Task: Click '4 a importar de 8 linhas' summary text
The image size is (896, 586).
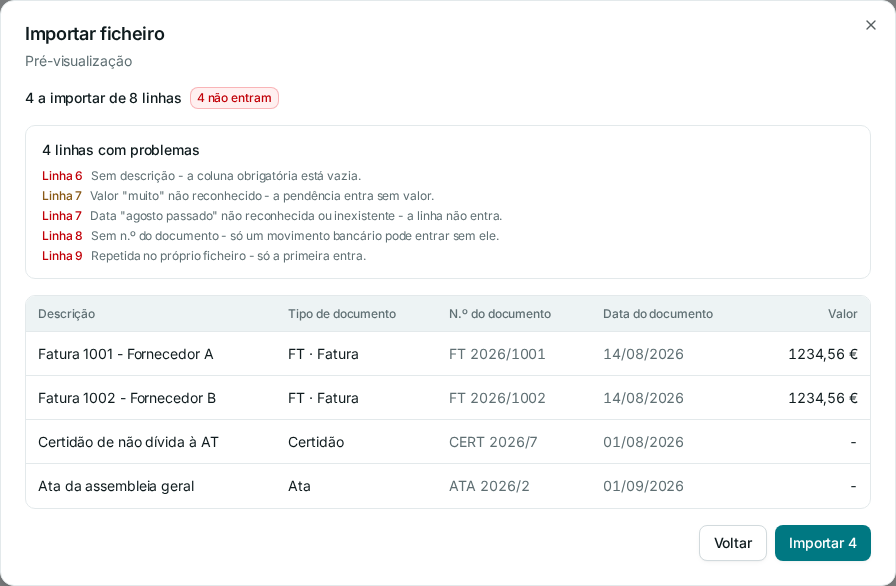Action: (x=103, y=98)
